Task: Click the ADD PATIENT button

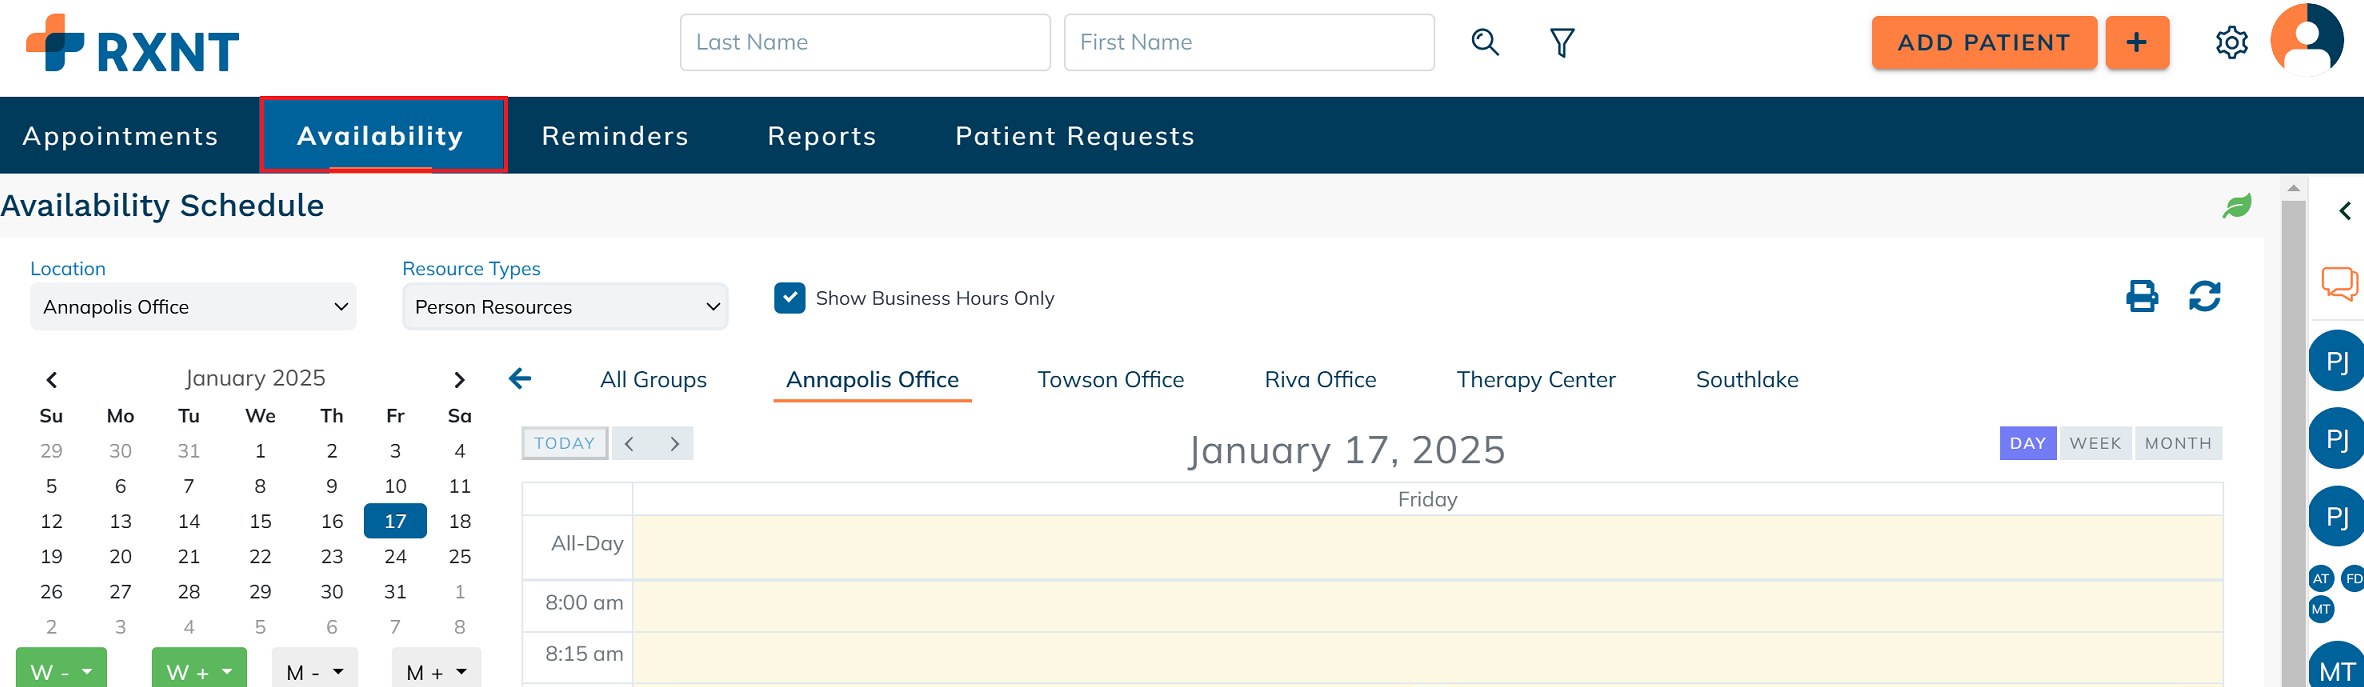Action: coord(1984,43)
